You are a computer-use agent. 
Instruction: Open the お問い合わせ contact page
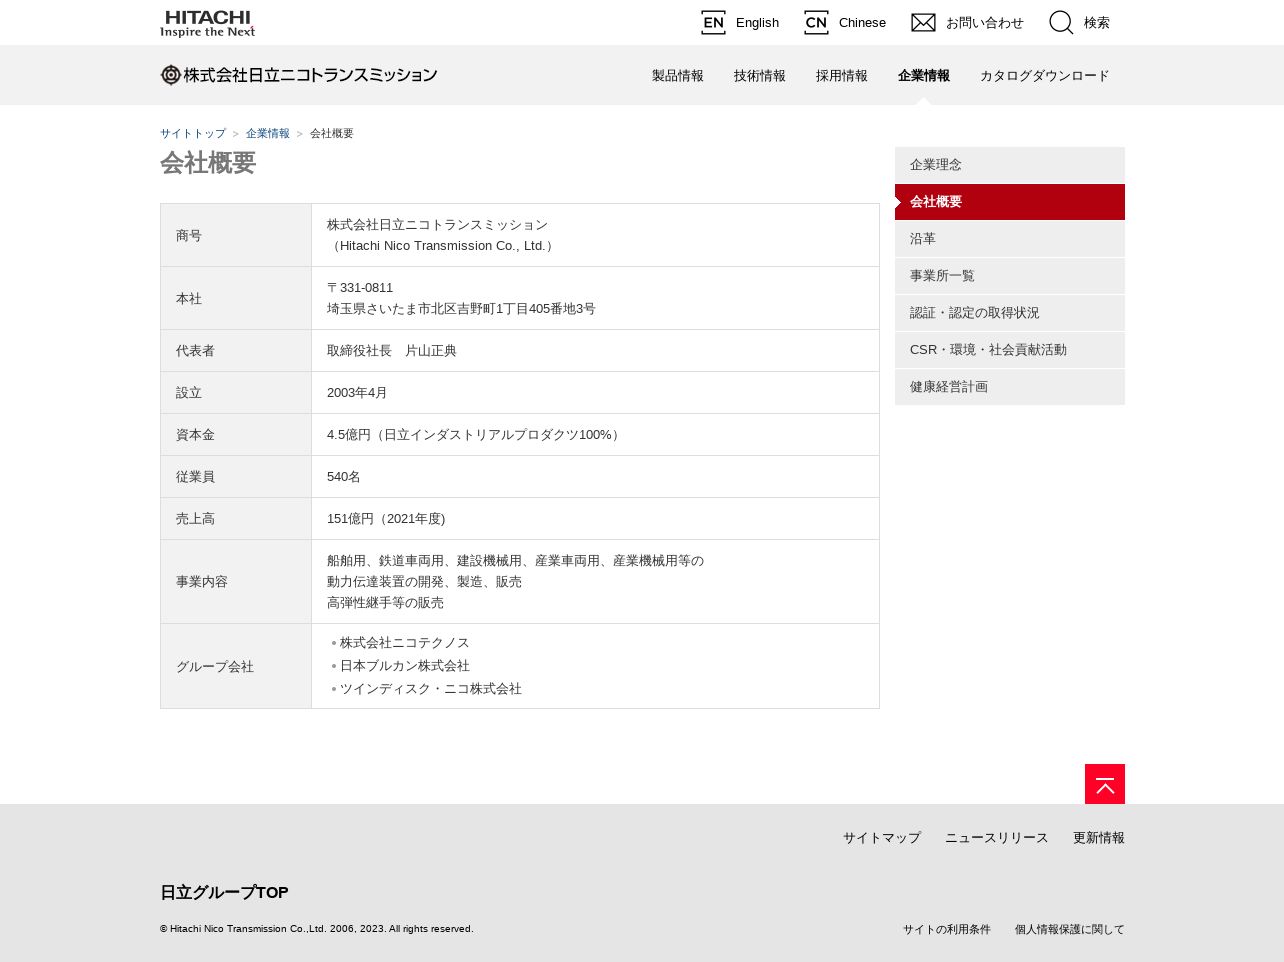point(985,23)
